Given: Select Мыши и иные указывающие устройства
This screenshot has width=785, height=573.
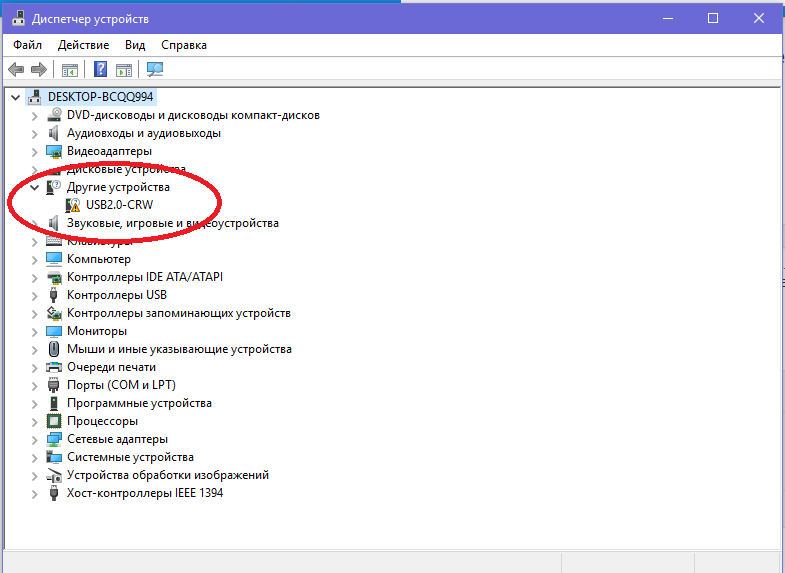Looking at the screenshot, I should tap(179, 349).
